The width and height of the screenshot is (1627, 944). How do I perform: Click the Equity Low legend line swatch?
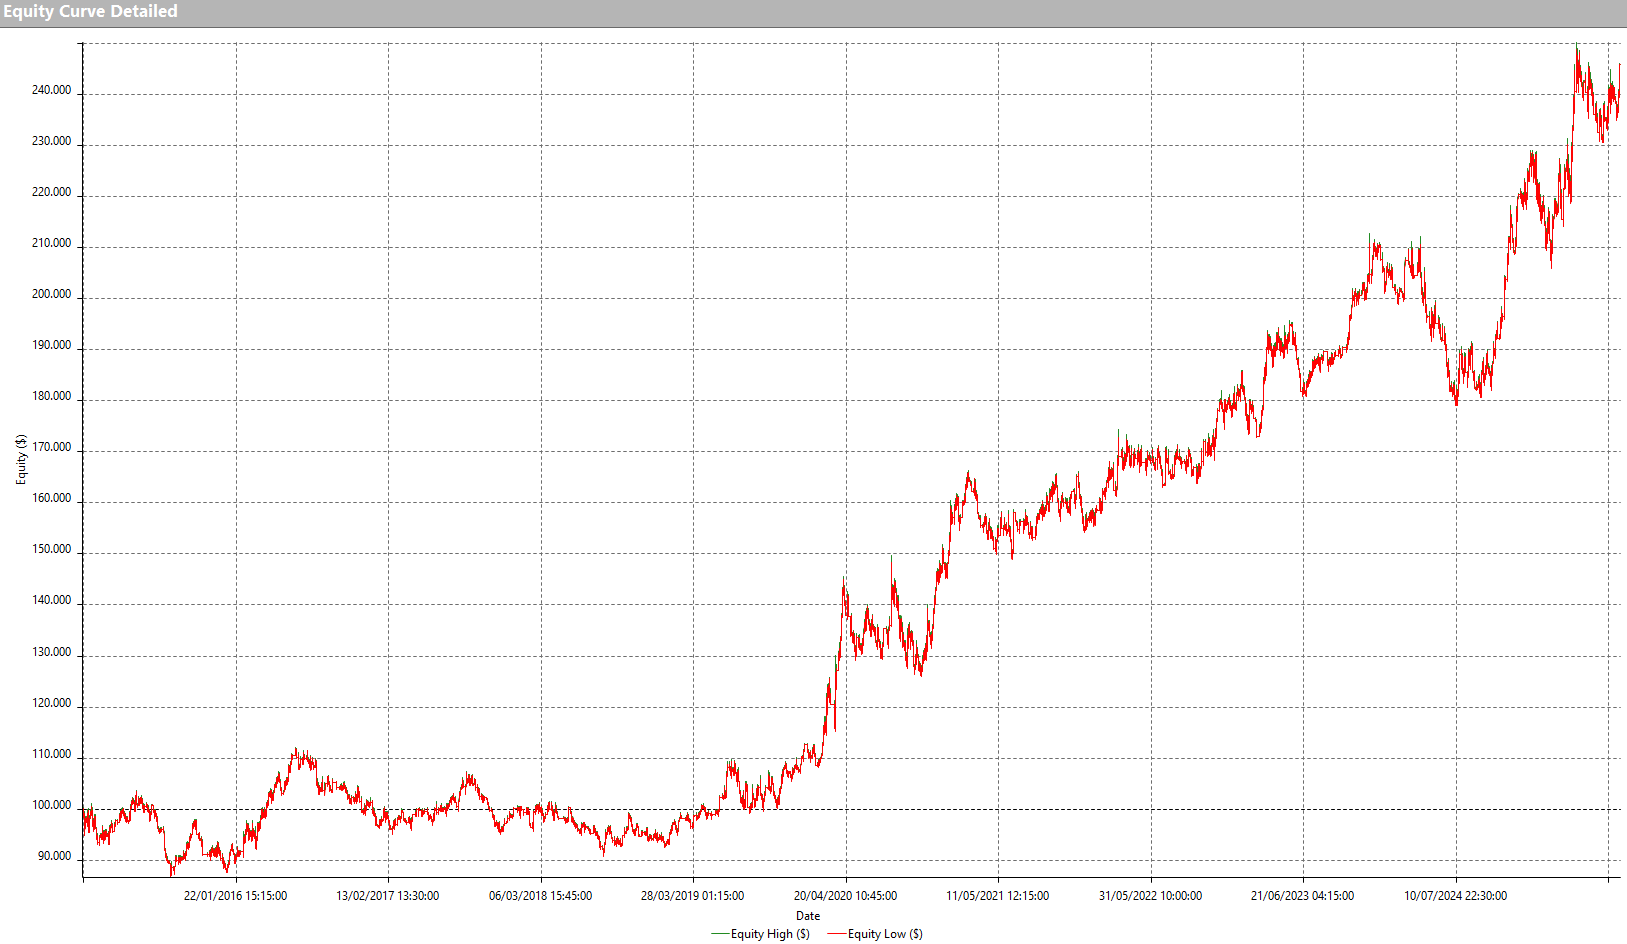[836, 934]
